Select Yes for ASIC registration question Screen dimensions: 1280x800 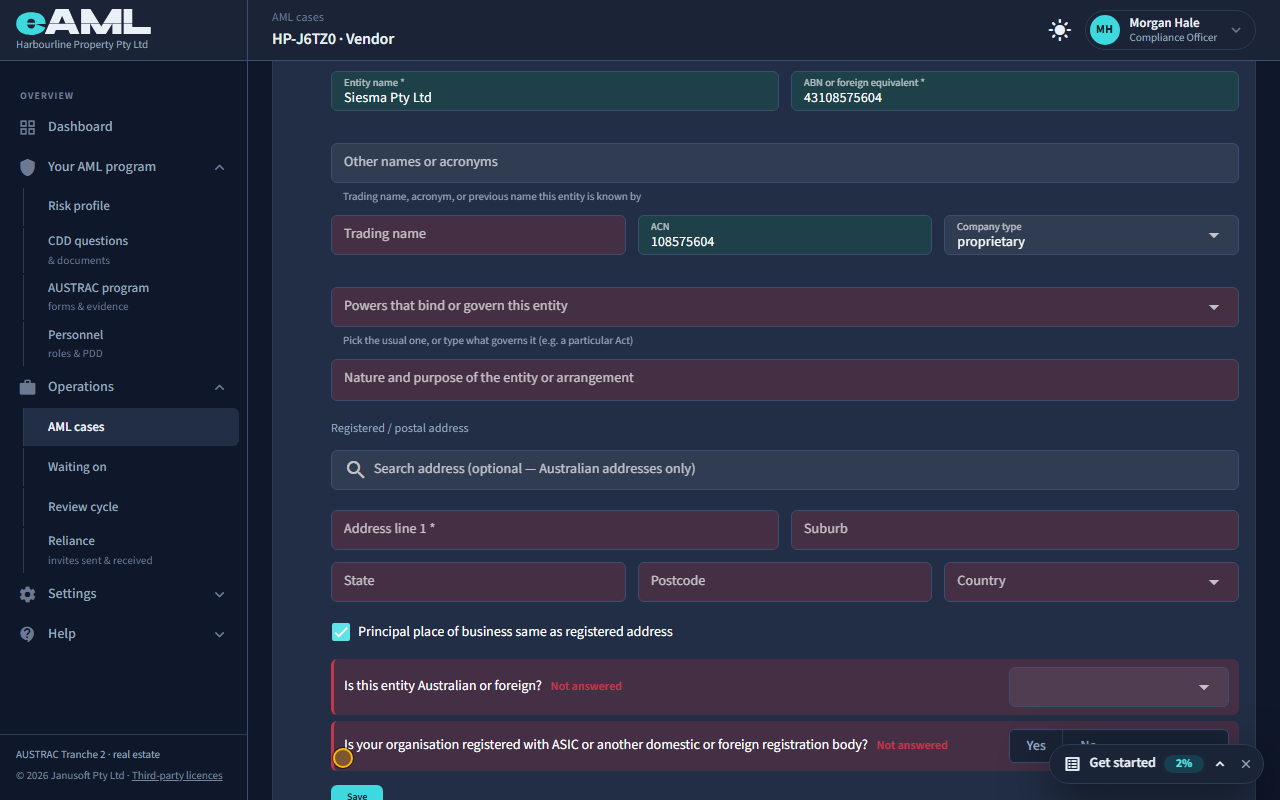tap(1036, 746)
